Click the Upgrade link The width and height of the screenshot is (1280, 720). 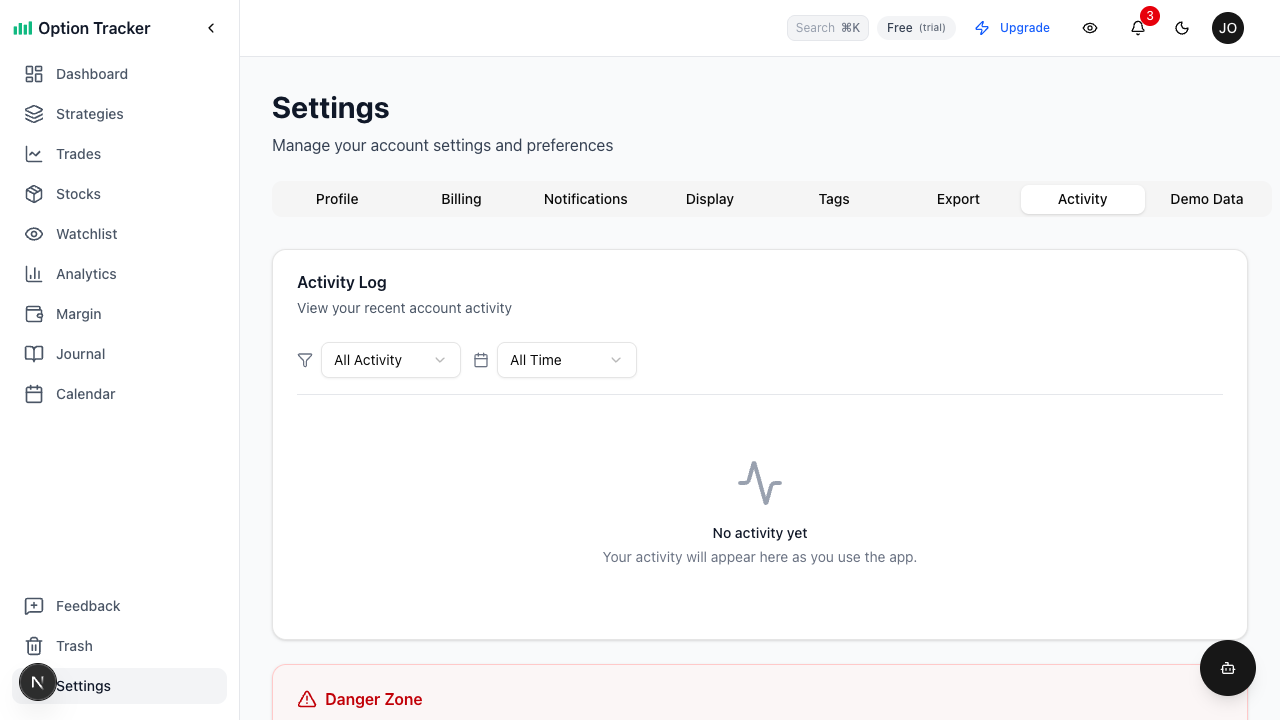coord(1012,28)
